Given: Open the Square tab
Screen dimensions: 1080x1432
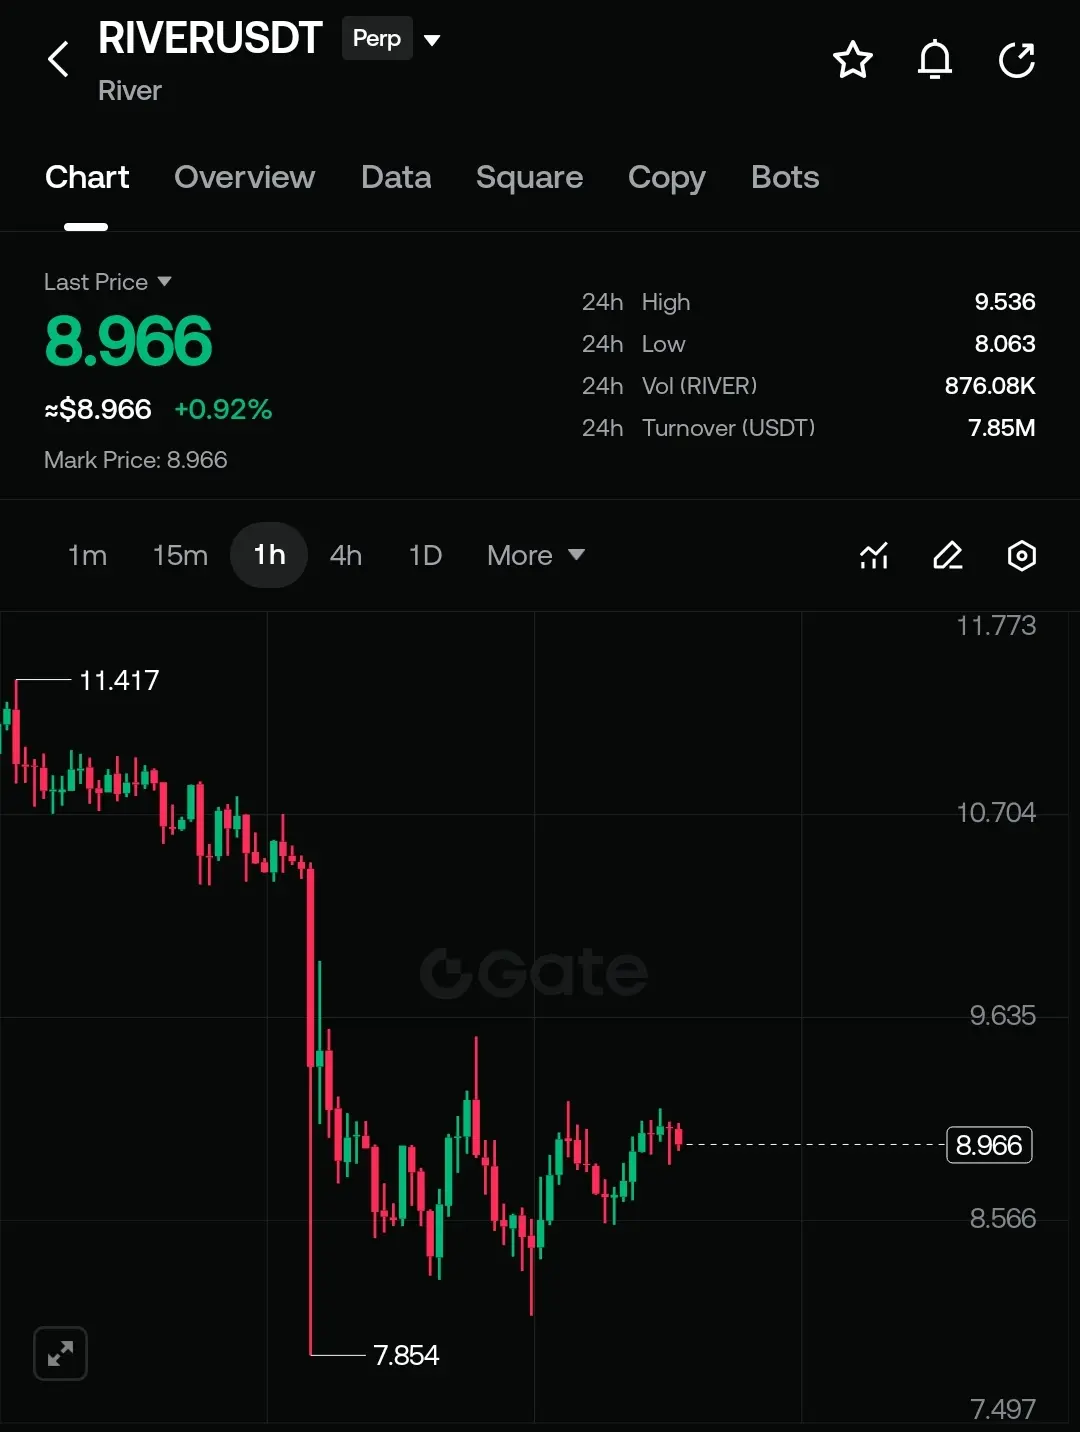Looking at the screenshot, I should pos(529,177).
